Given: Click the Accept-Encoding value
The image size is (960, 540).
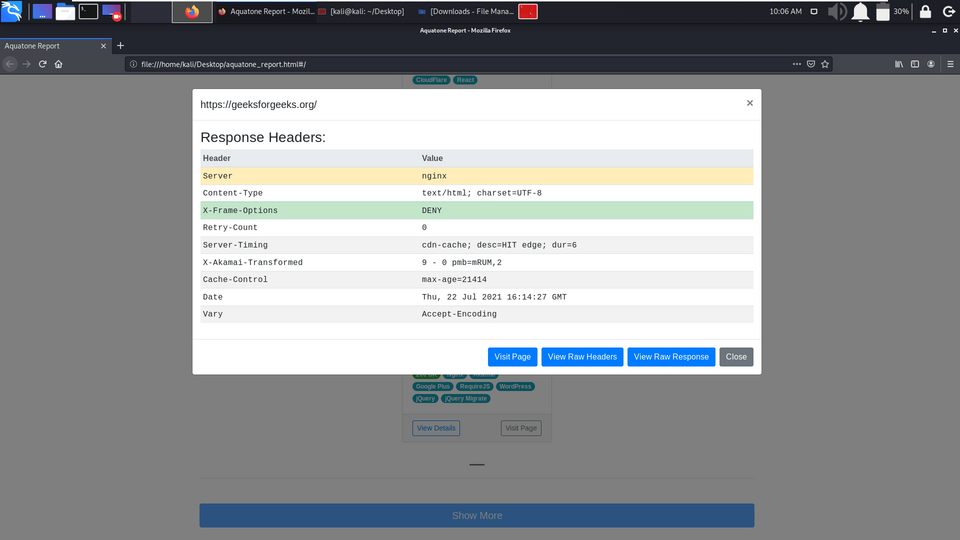Looking at the screenshot, I should tap(459, 314).
